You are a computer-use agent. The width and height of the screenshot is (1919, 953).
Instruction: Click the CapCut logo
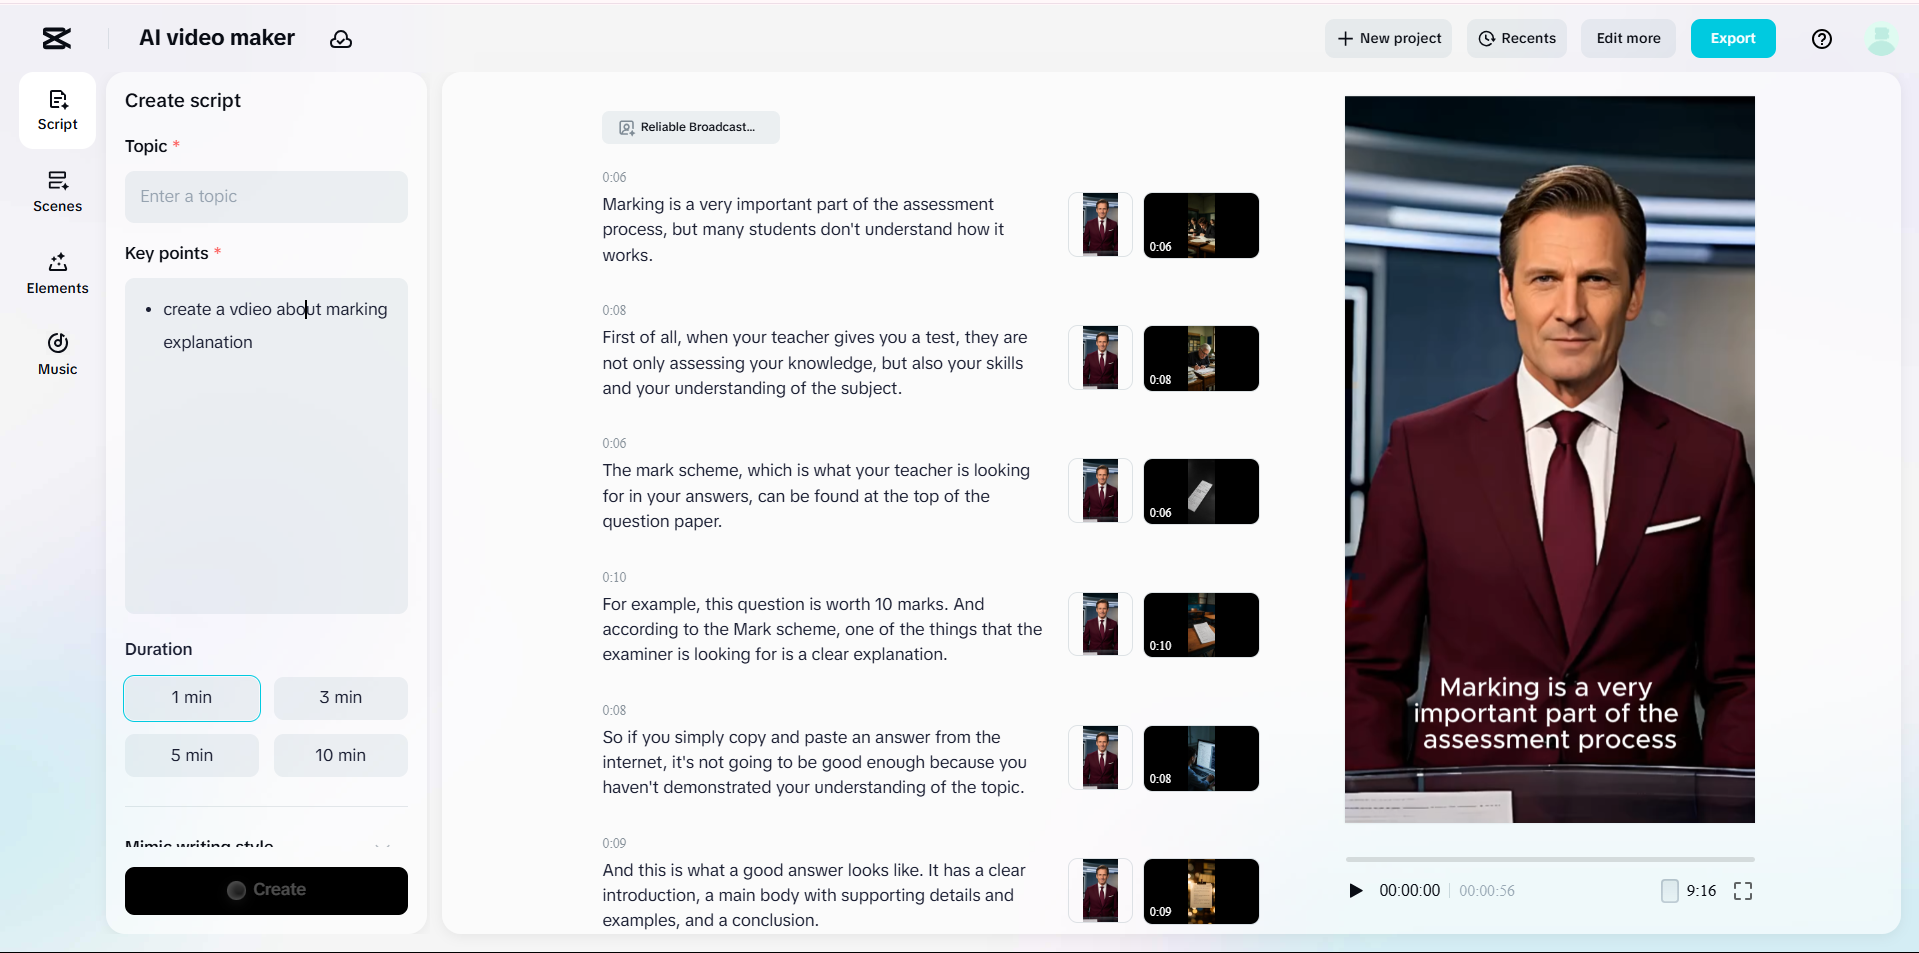click(x=55, y=38)
